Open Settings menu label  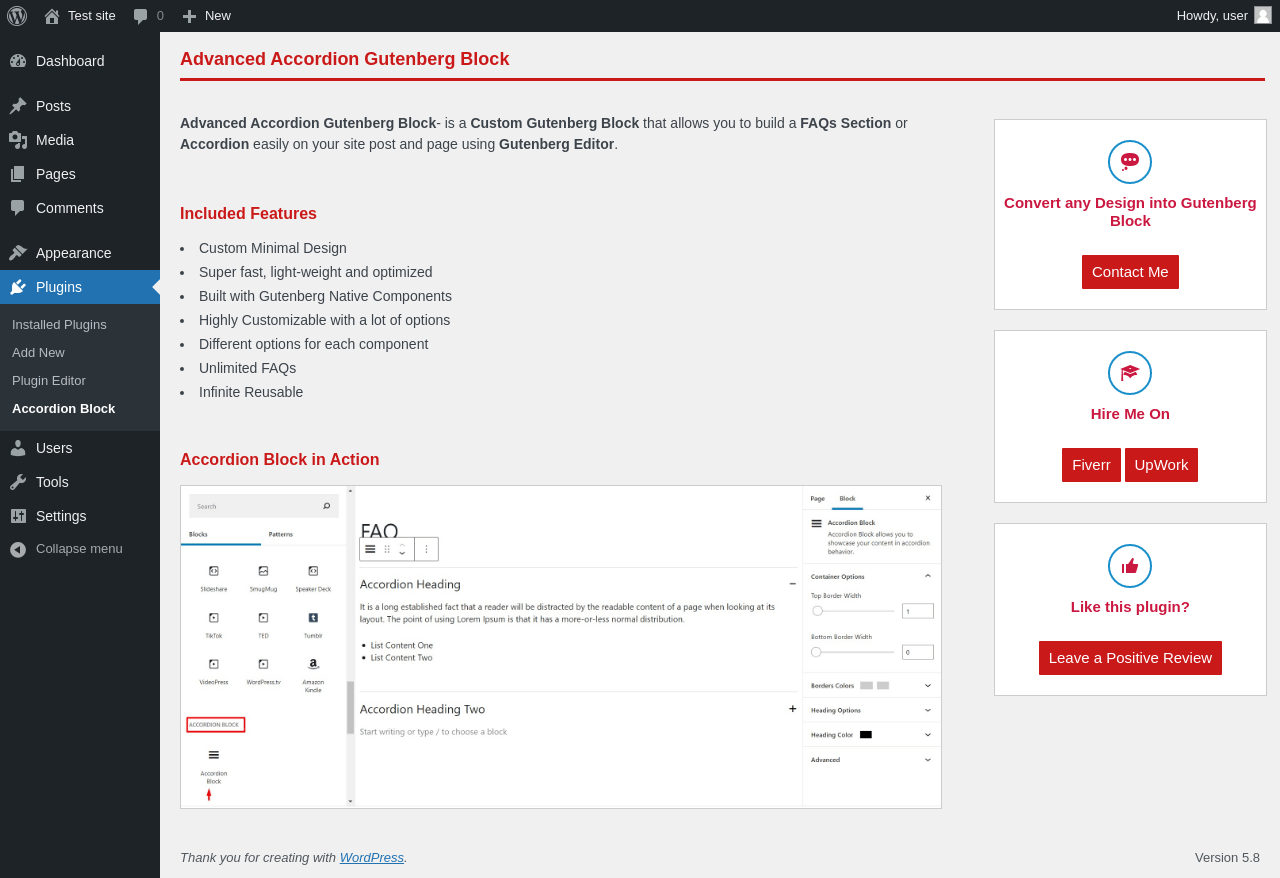click(61, 516)
